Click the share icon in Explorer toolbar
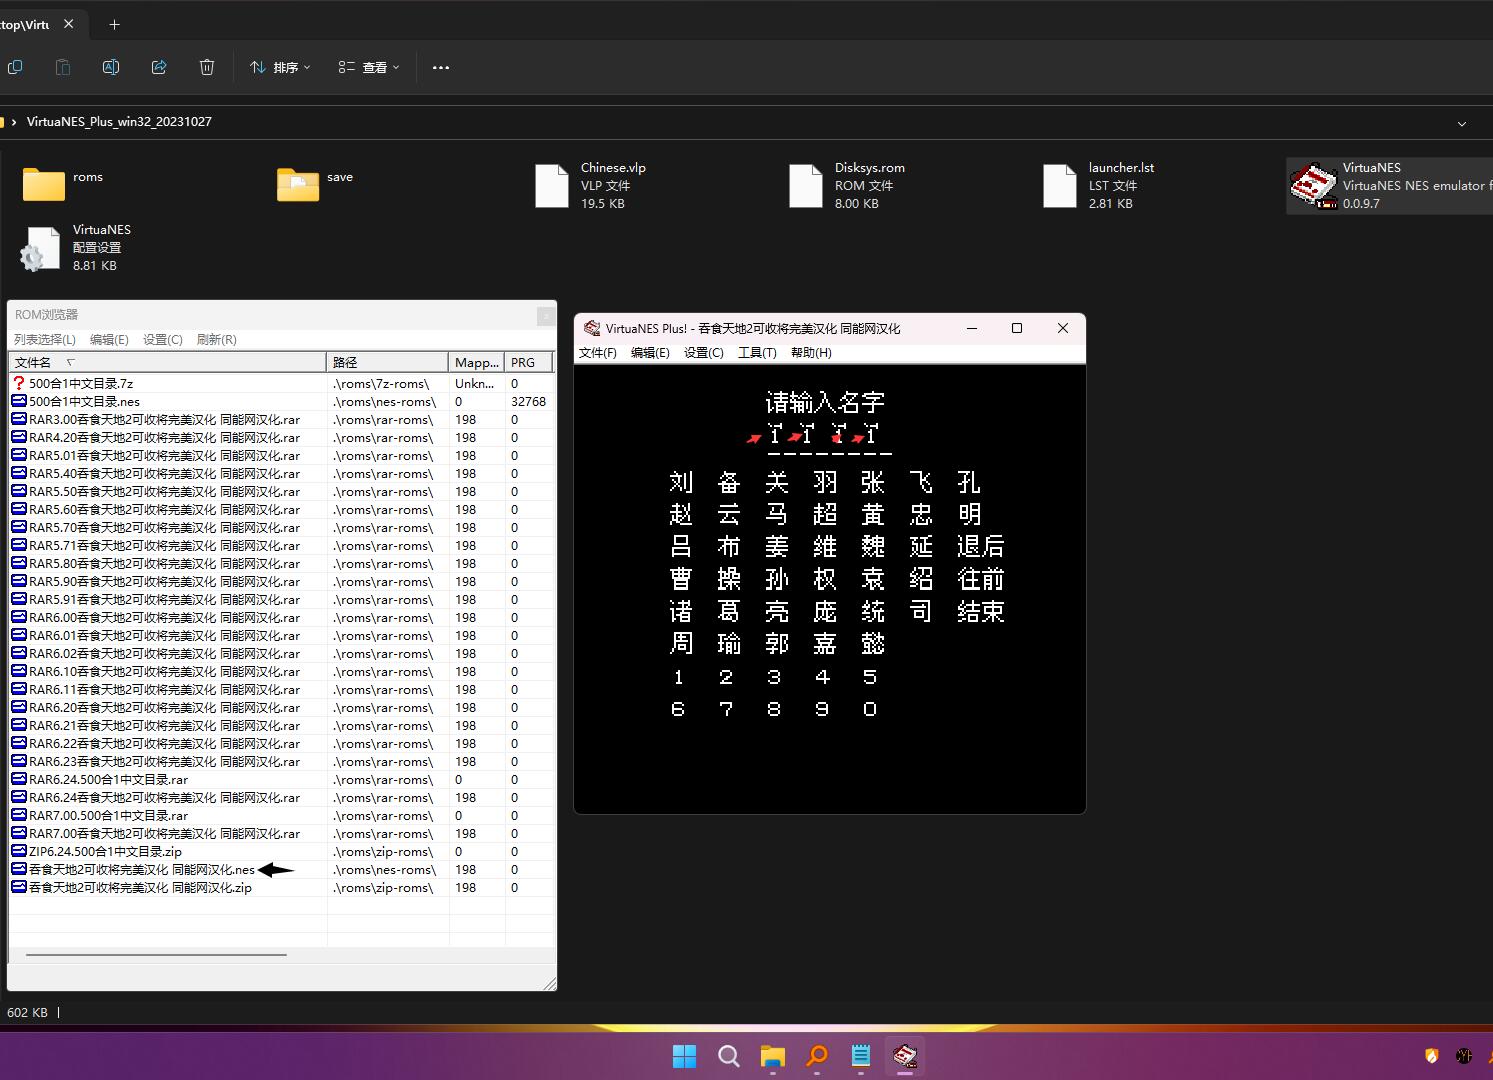This screenshot has width=1493, height=1080. [159, 67]
